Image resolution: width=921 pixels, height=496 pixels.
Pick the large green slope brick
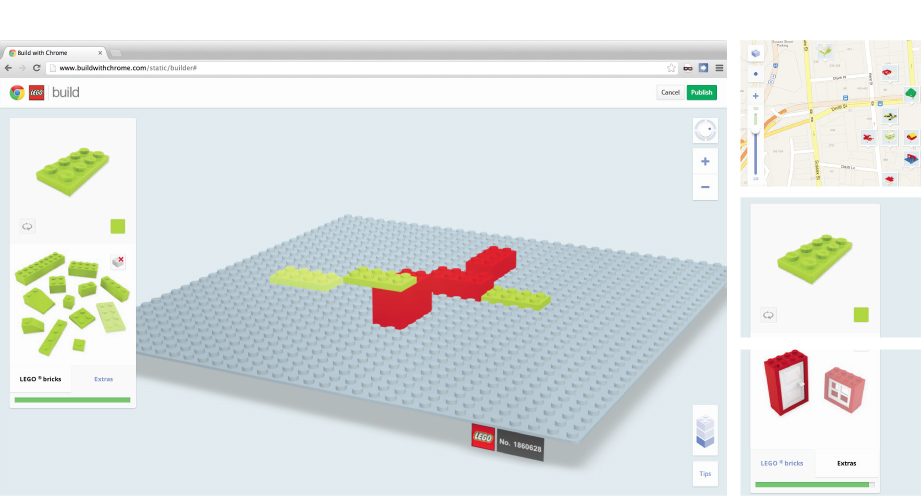(38, 300)
